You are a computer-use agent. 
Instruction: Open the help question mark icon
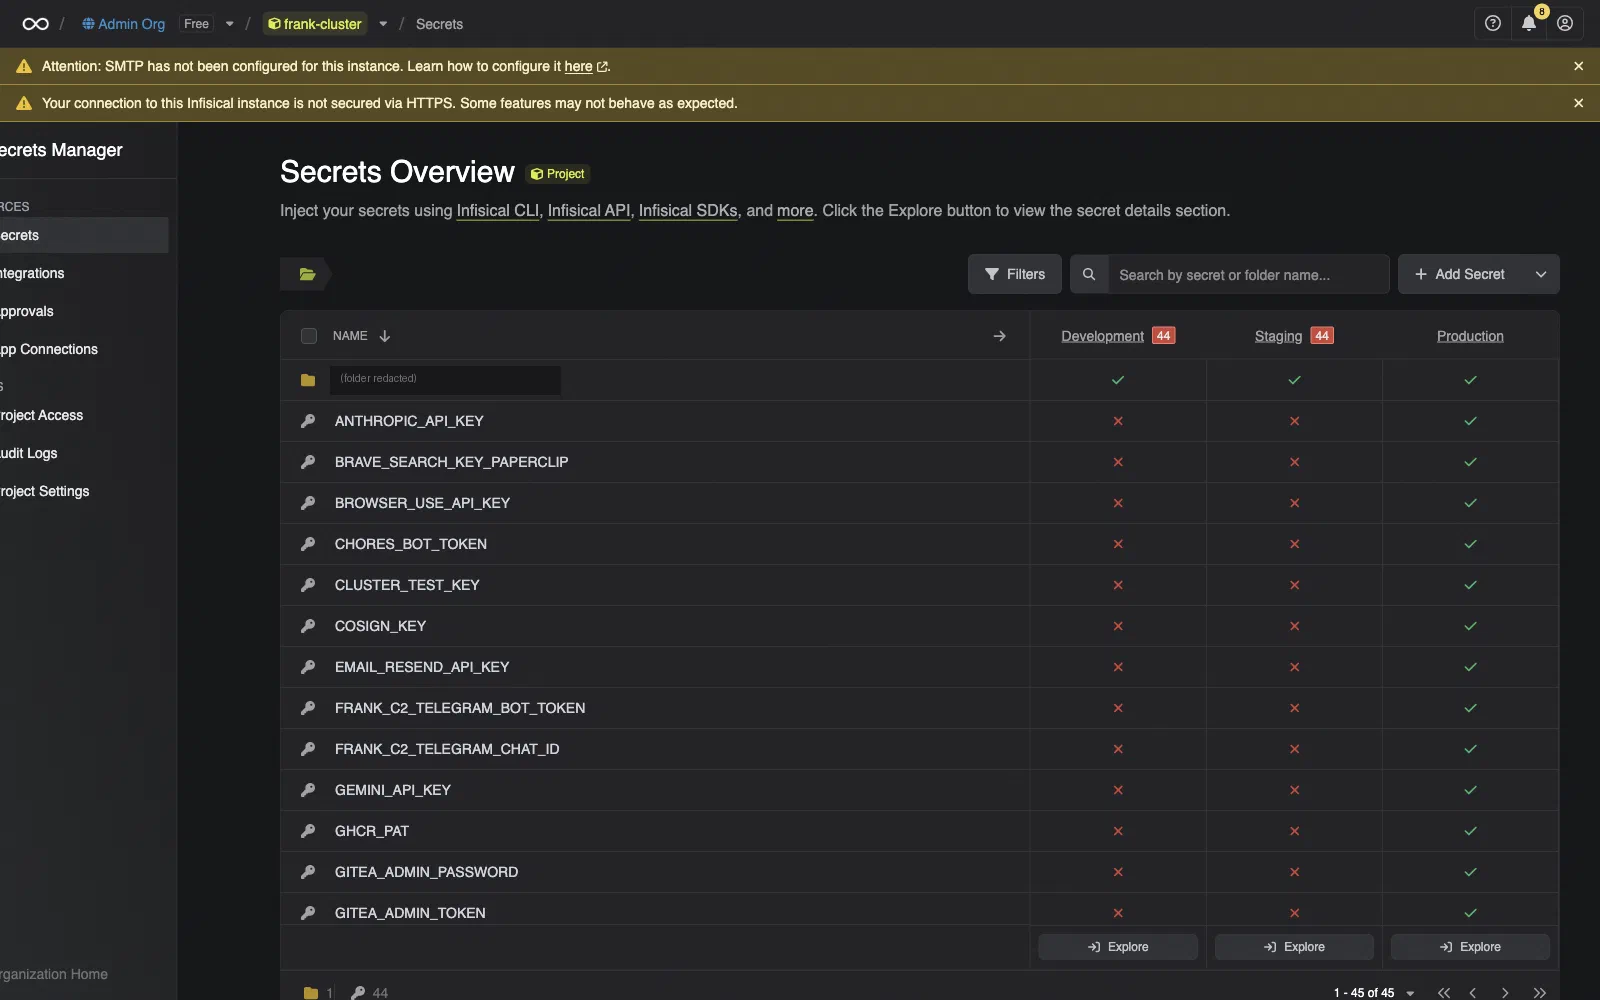[x=1492, y=23]
